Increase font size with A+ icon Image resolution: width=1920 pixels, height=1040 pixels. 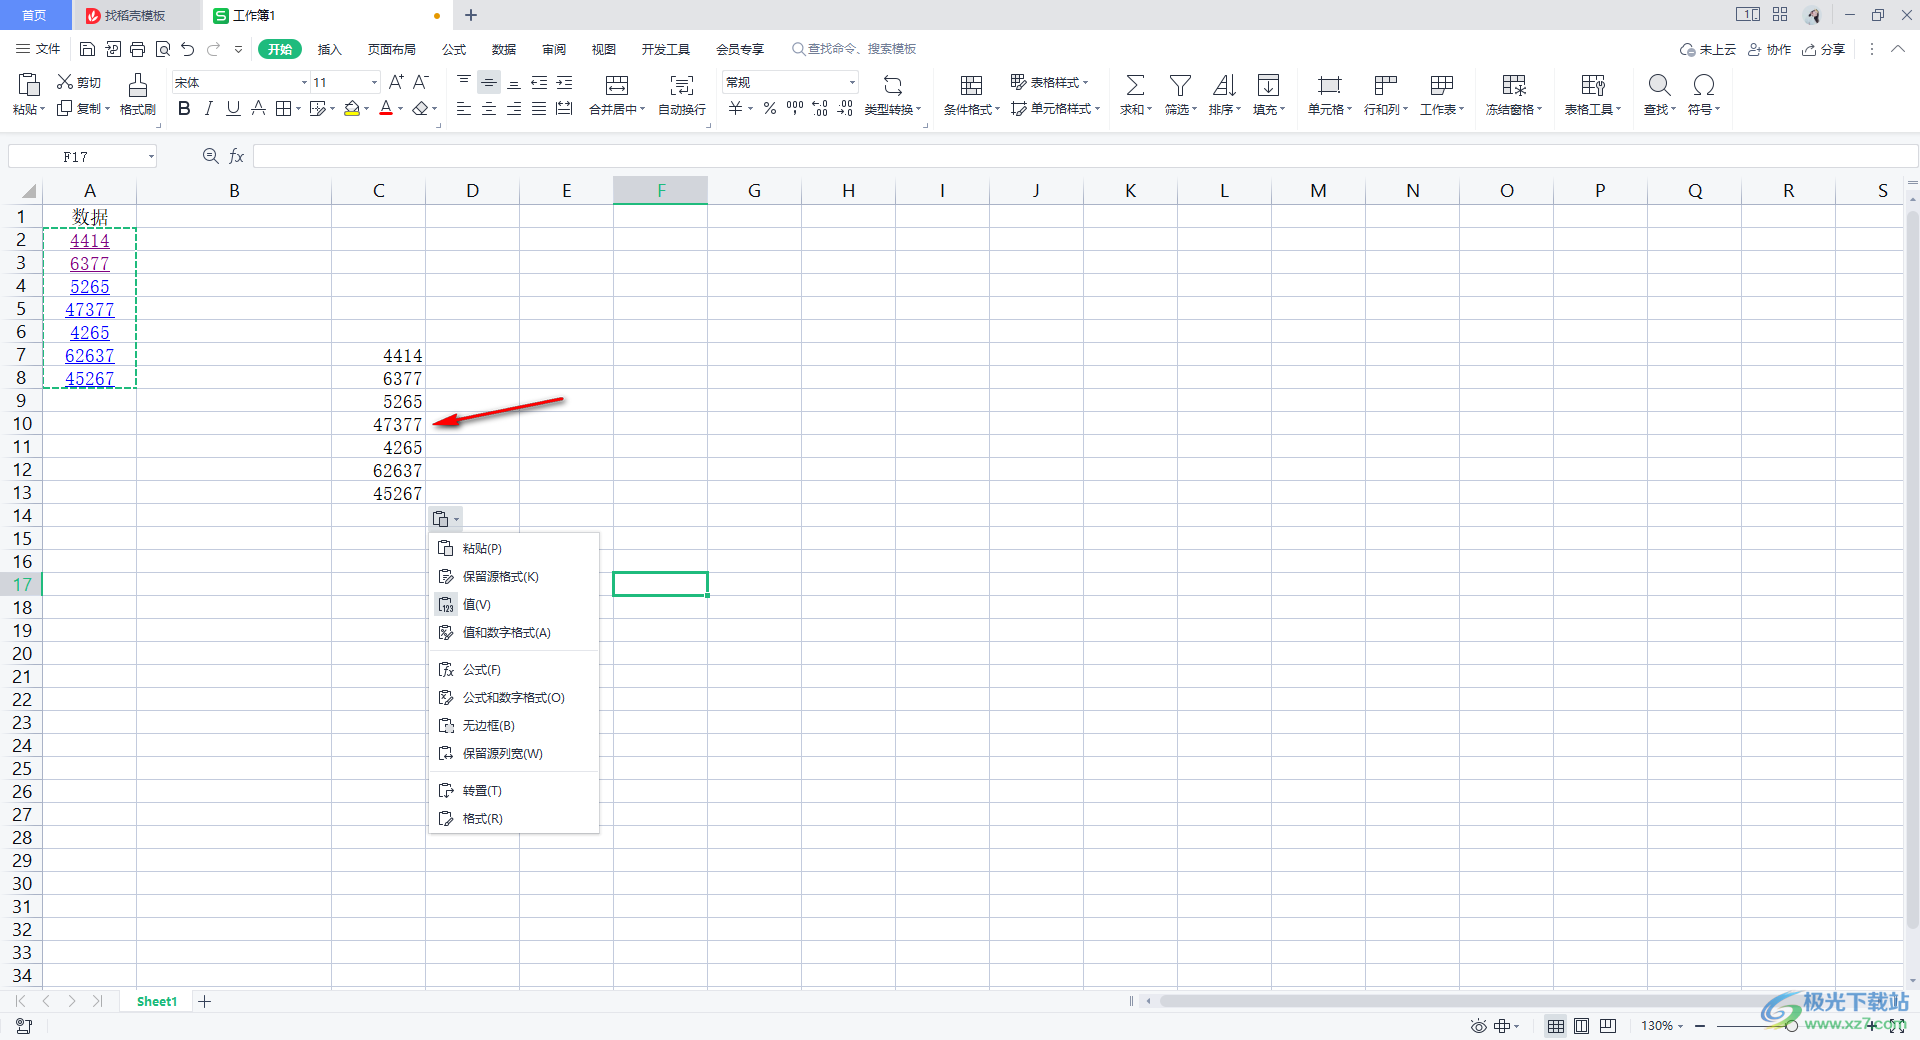[x=396, y=82]
